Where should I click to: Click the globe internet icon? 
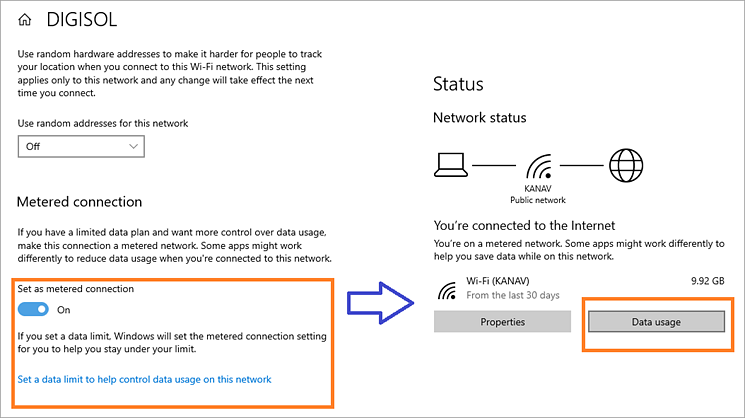(x=626, y=162)
